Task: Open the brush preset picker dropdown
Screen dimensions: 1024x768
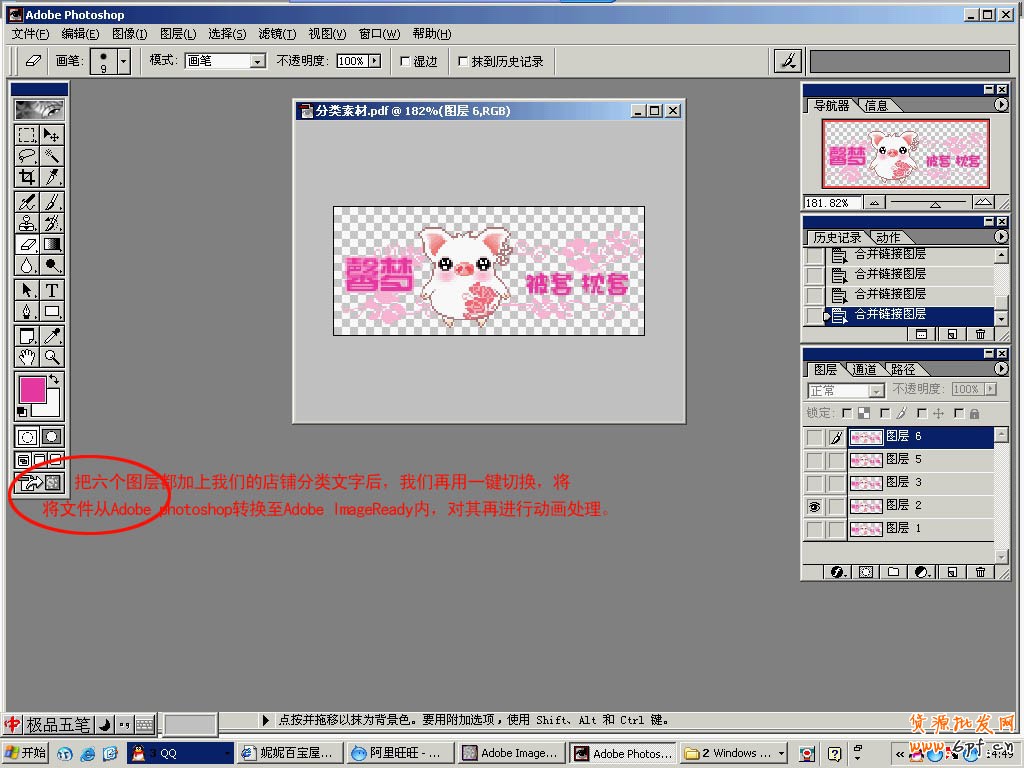Action: [x=123, y=61]
